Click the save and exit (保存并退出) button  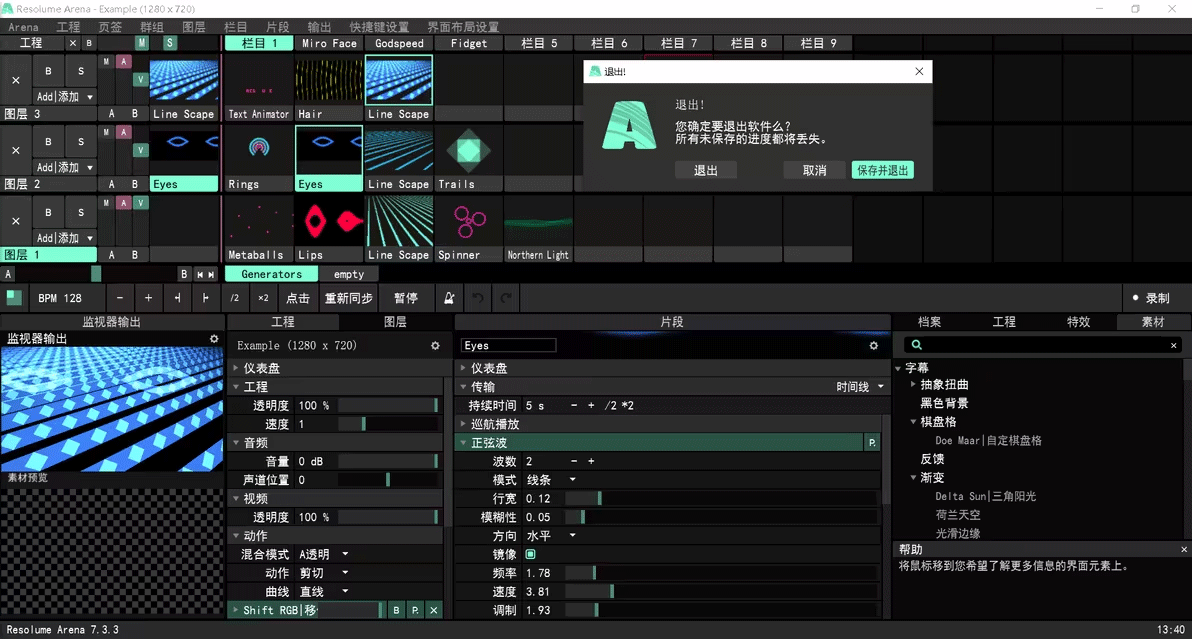(x=883, y=171)
